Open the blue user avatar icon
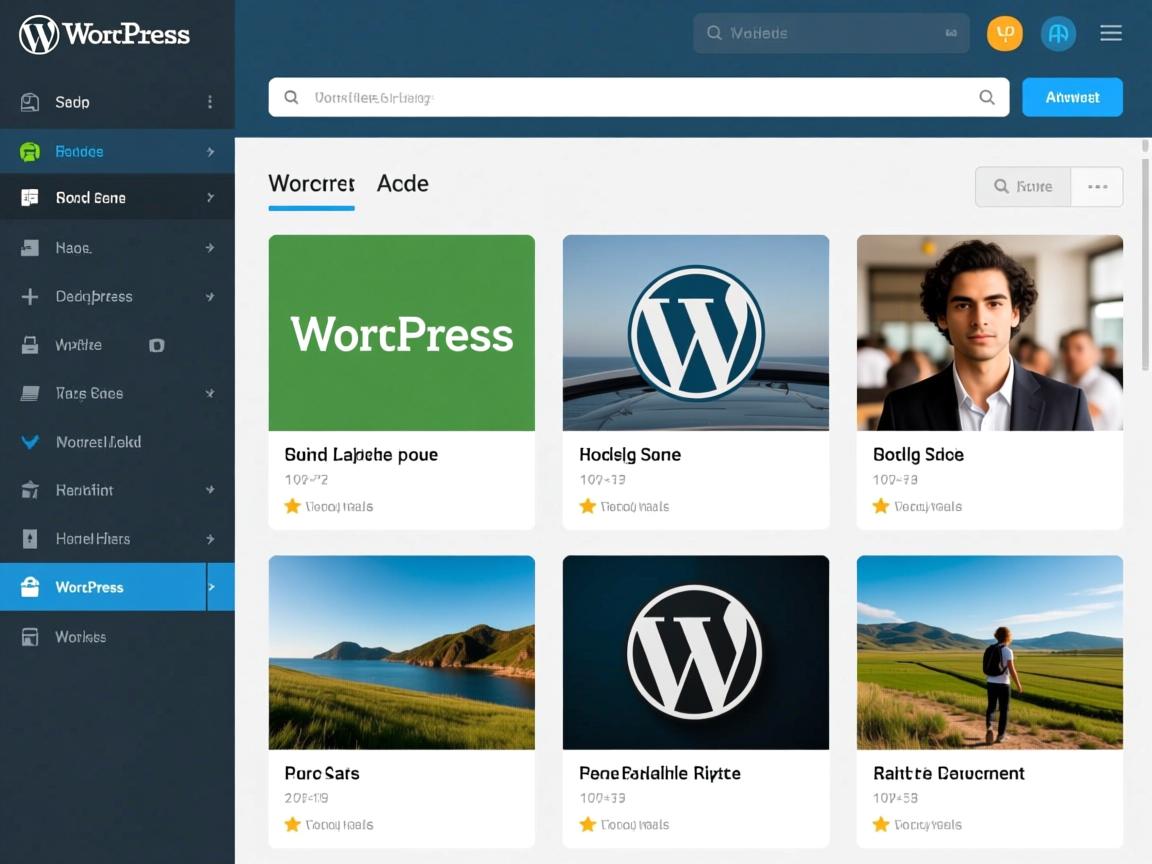This screenshot has height=864, width=1152. click(x=1058, y=33)
